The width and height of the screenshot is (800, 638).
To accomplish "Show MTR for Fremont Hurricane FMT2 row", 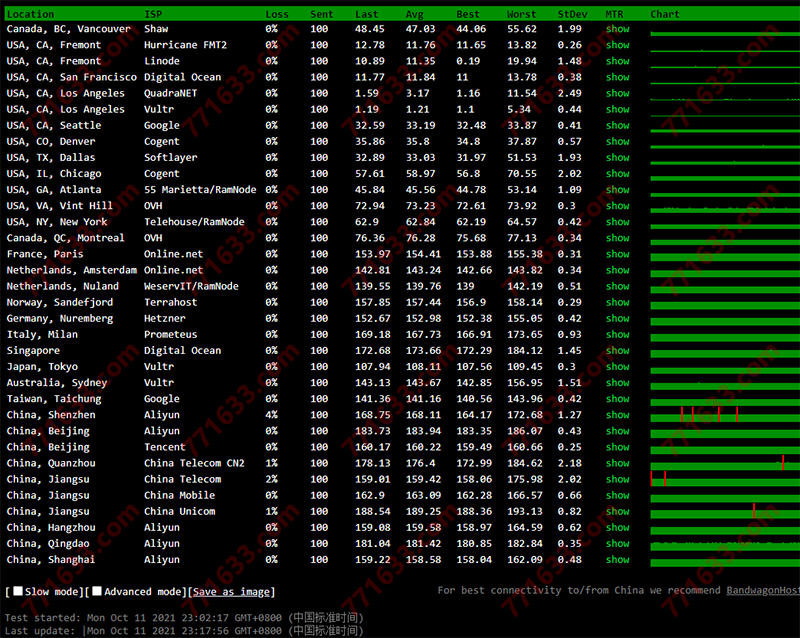I will point(617,45).
